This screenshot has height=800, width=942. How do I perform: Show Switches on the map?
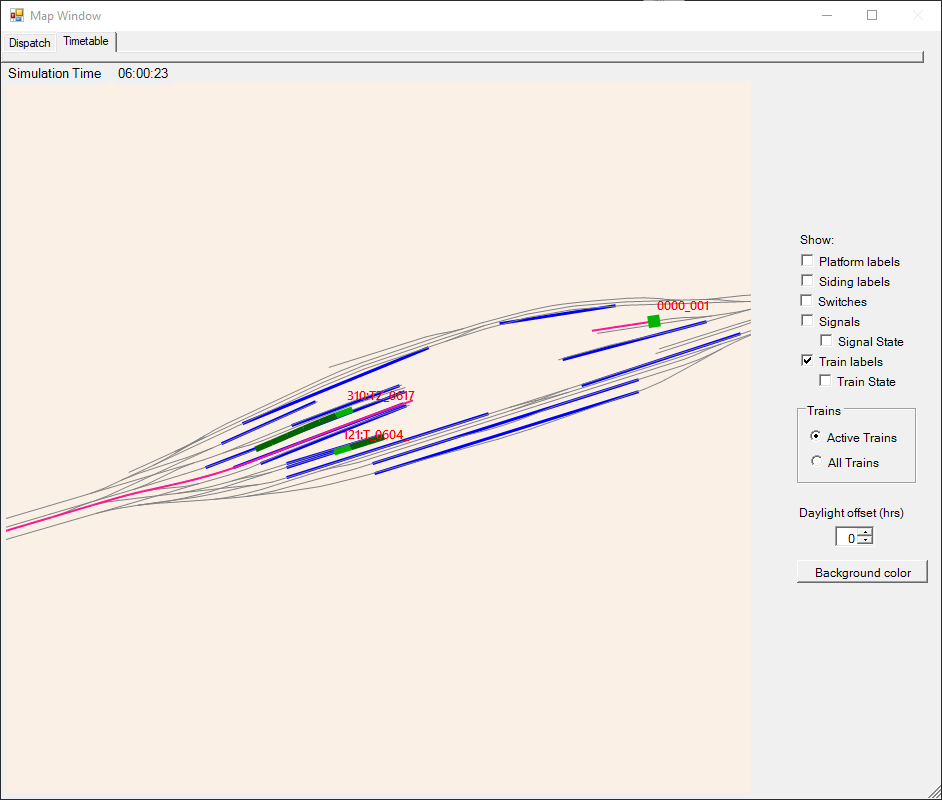click(x=808, y=301)
